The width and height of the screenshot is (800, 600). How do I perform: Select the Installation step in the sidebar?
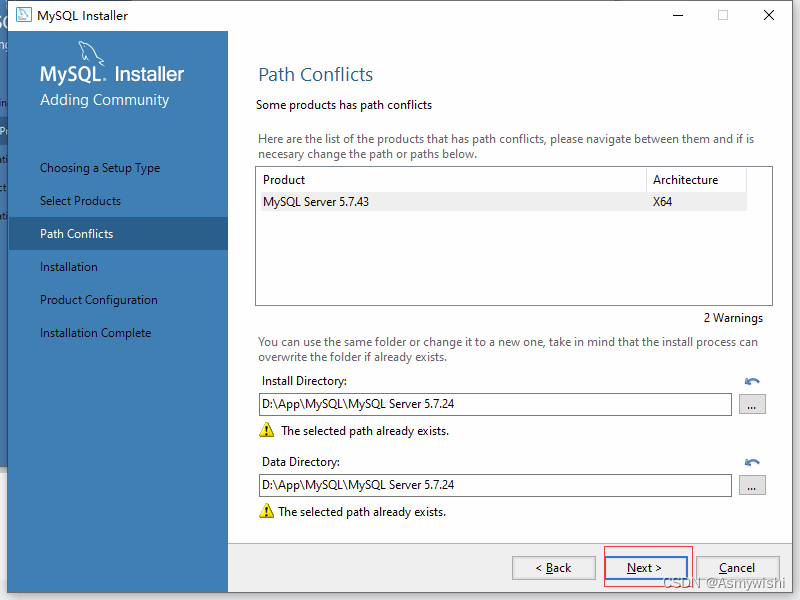coord(71,266)
